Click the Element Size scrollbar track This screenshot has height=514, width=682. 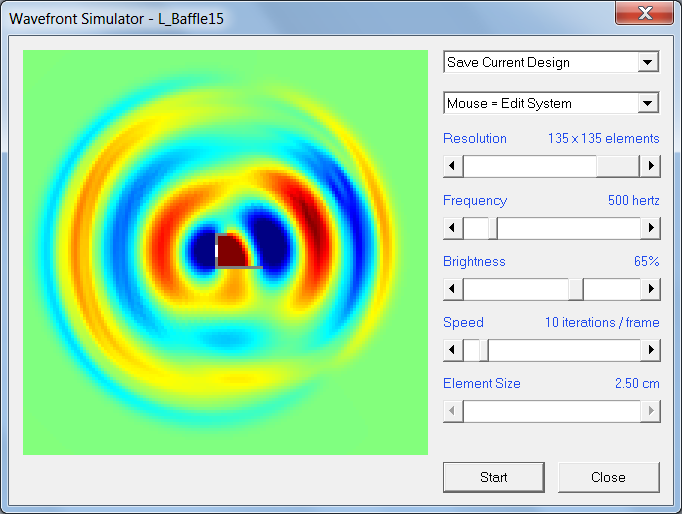(552, 411)
